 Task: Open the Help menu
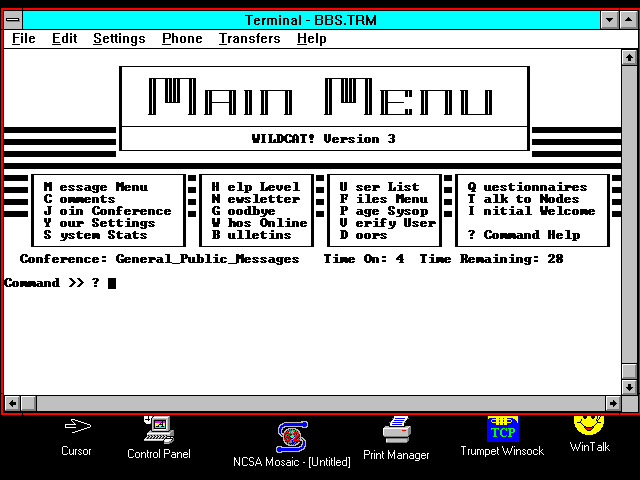[x=311, y=39]
